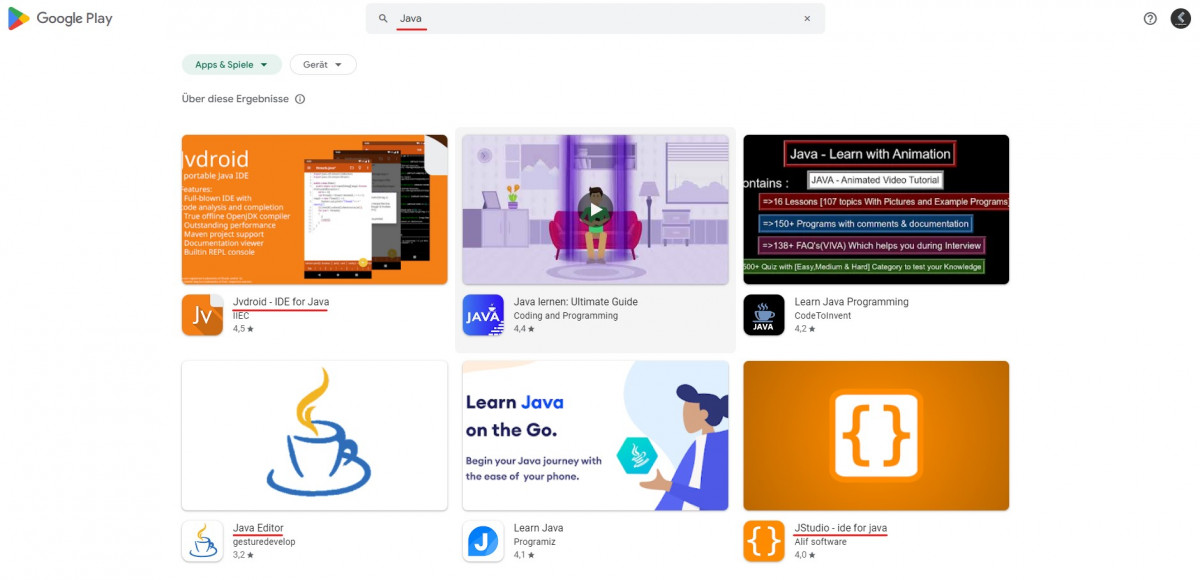Open the help question mark icon
The image size is (1200, 580).
tap(1150, 18)
